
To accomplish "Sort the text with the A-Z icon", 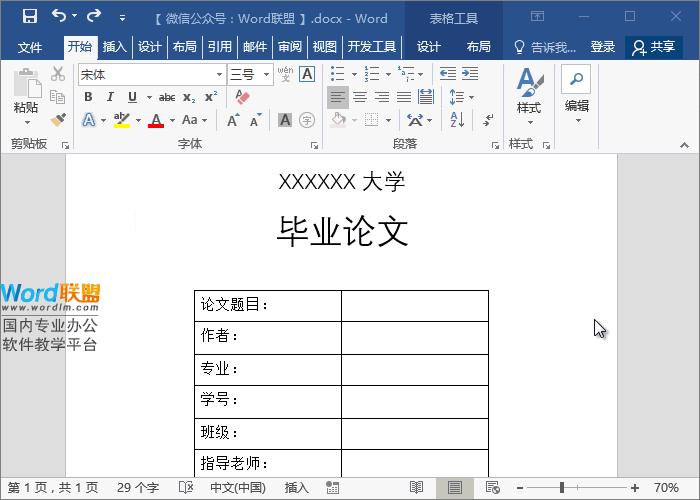I will 457,120.
